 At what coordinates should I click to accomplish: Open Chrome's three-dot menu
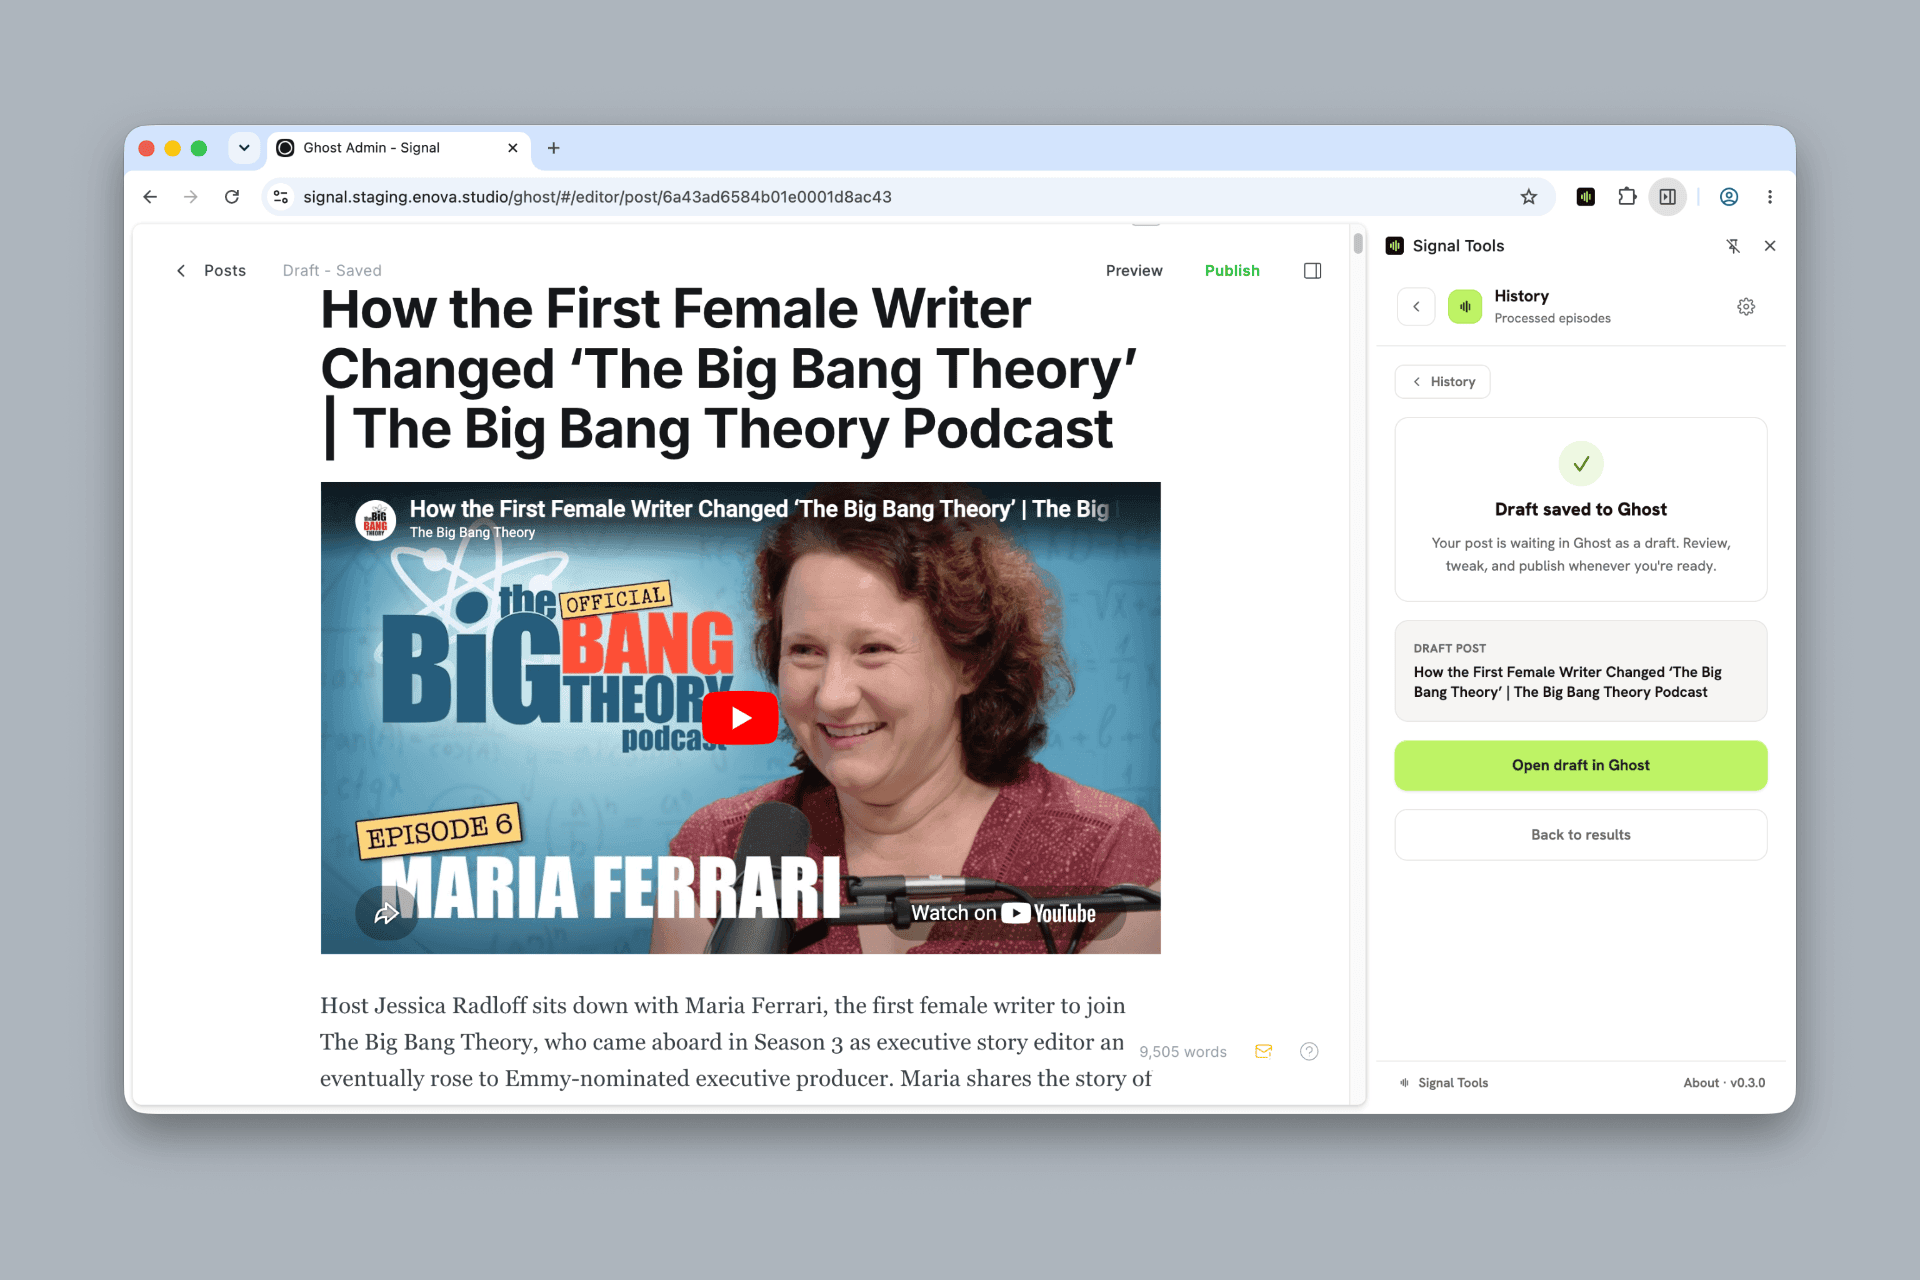click(x=1770, y=197)
